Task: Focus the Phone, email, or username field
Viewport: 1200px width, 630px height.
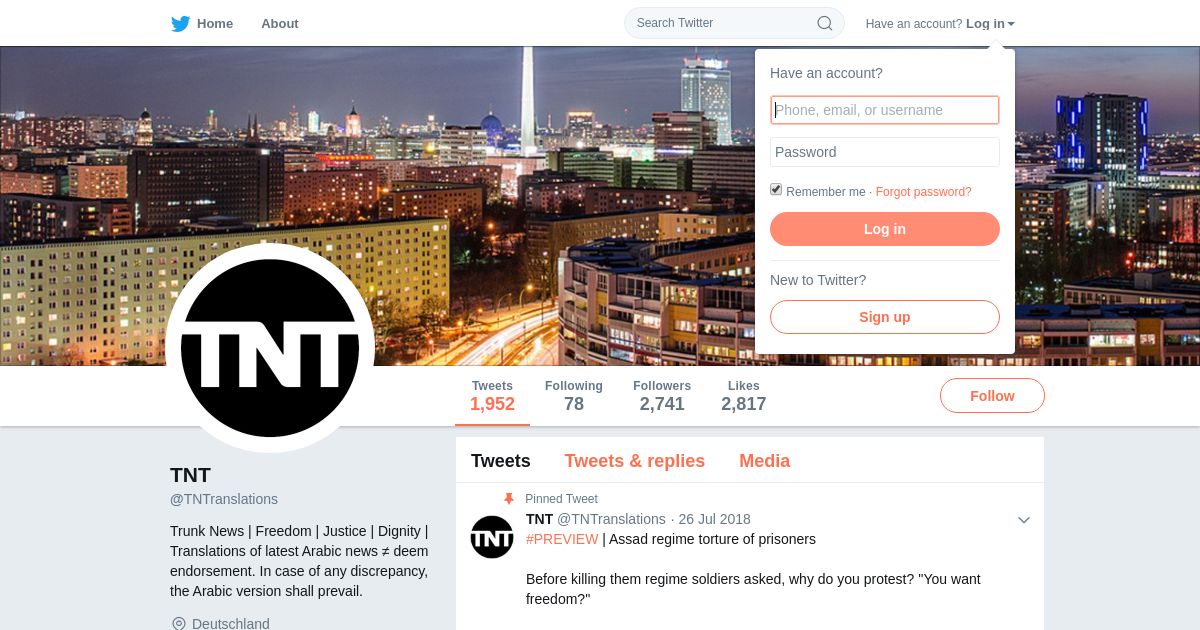Action: point(885,110)
